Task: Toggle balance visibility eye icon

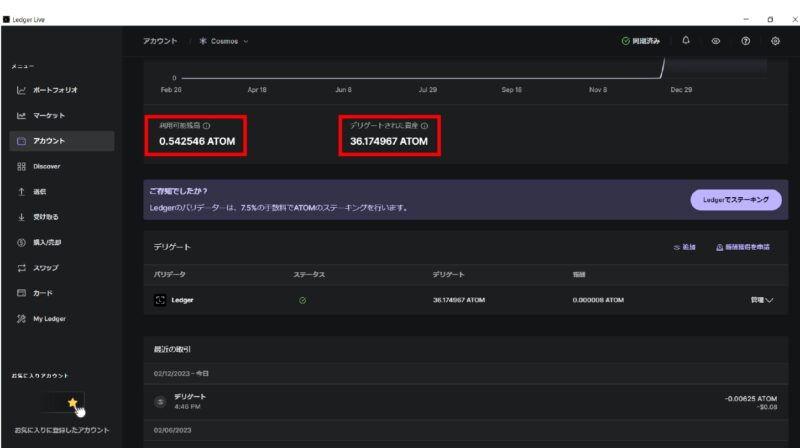Action: [715, 41]
